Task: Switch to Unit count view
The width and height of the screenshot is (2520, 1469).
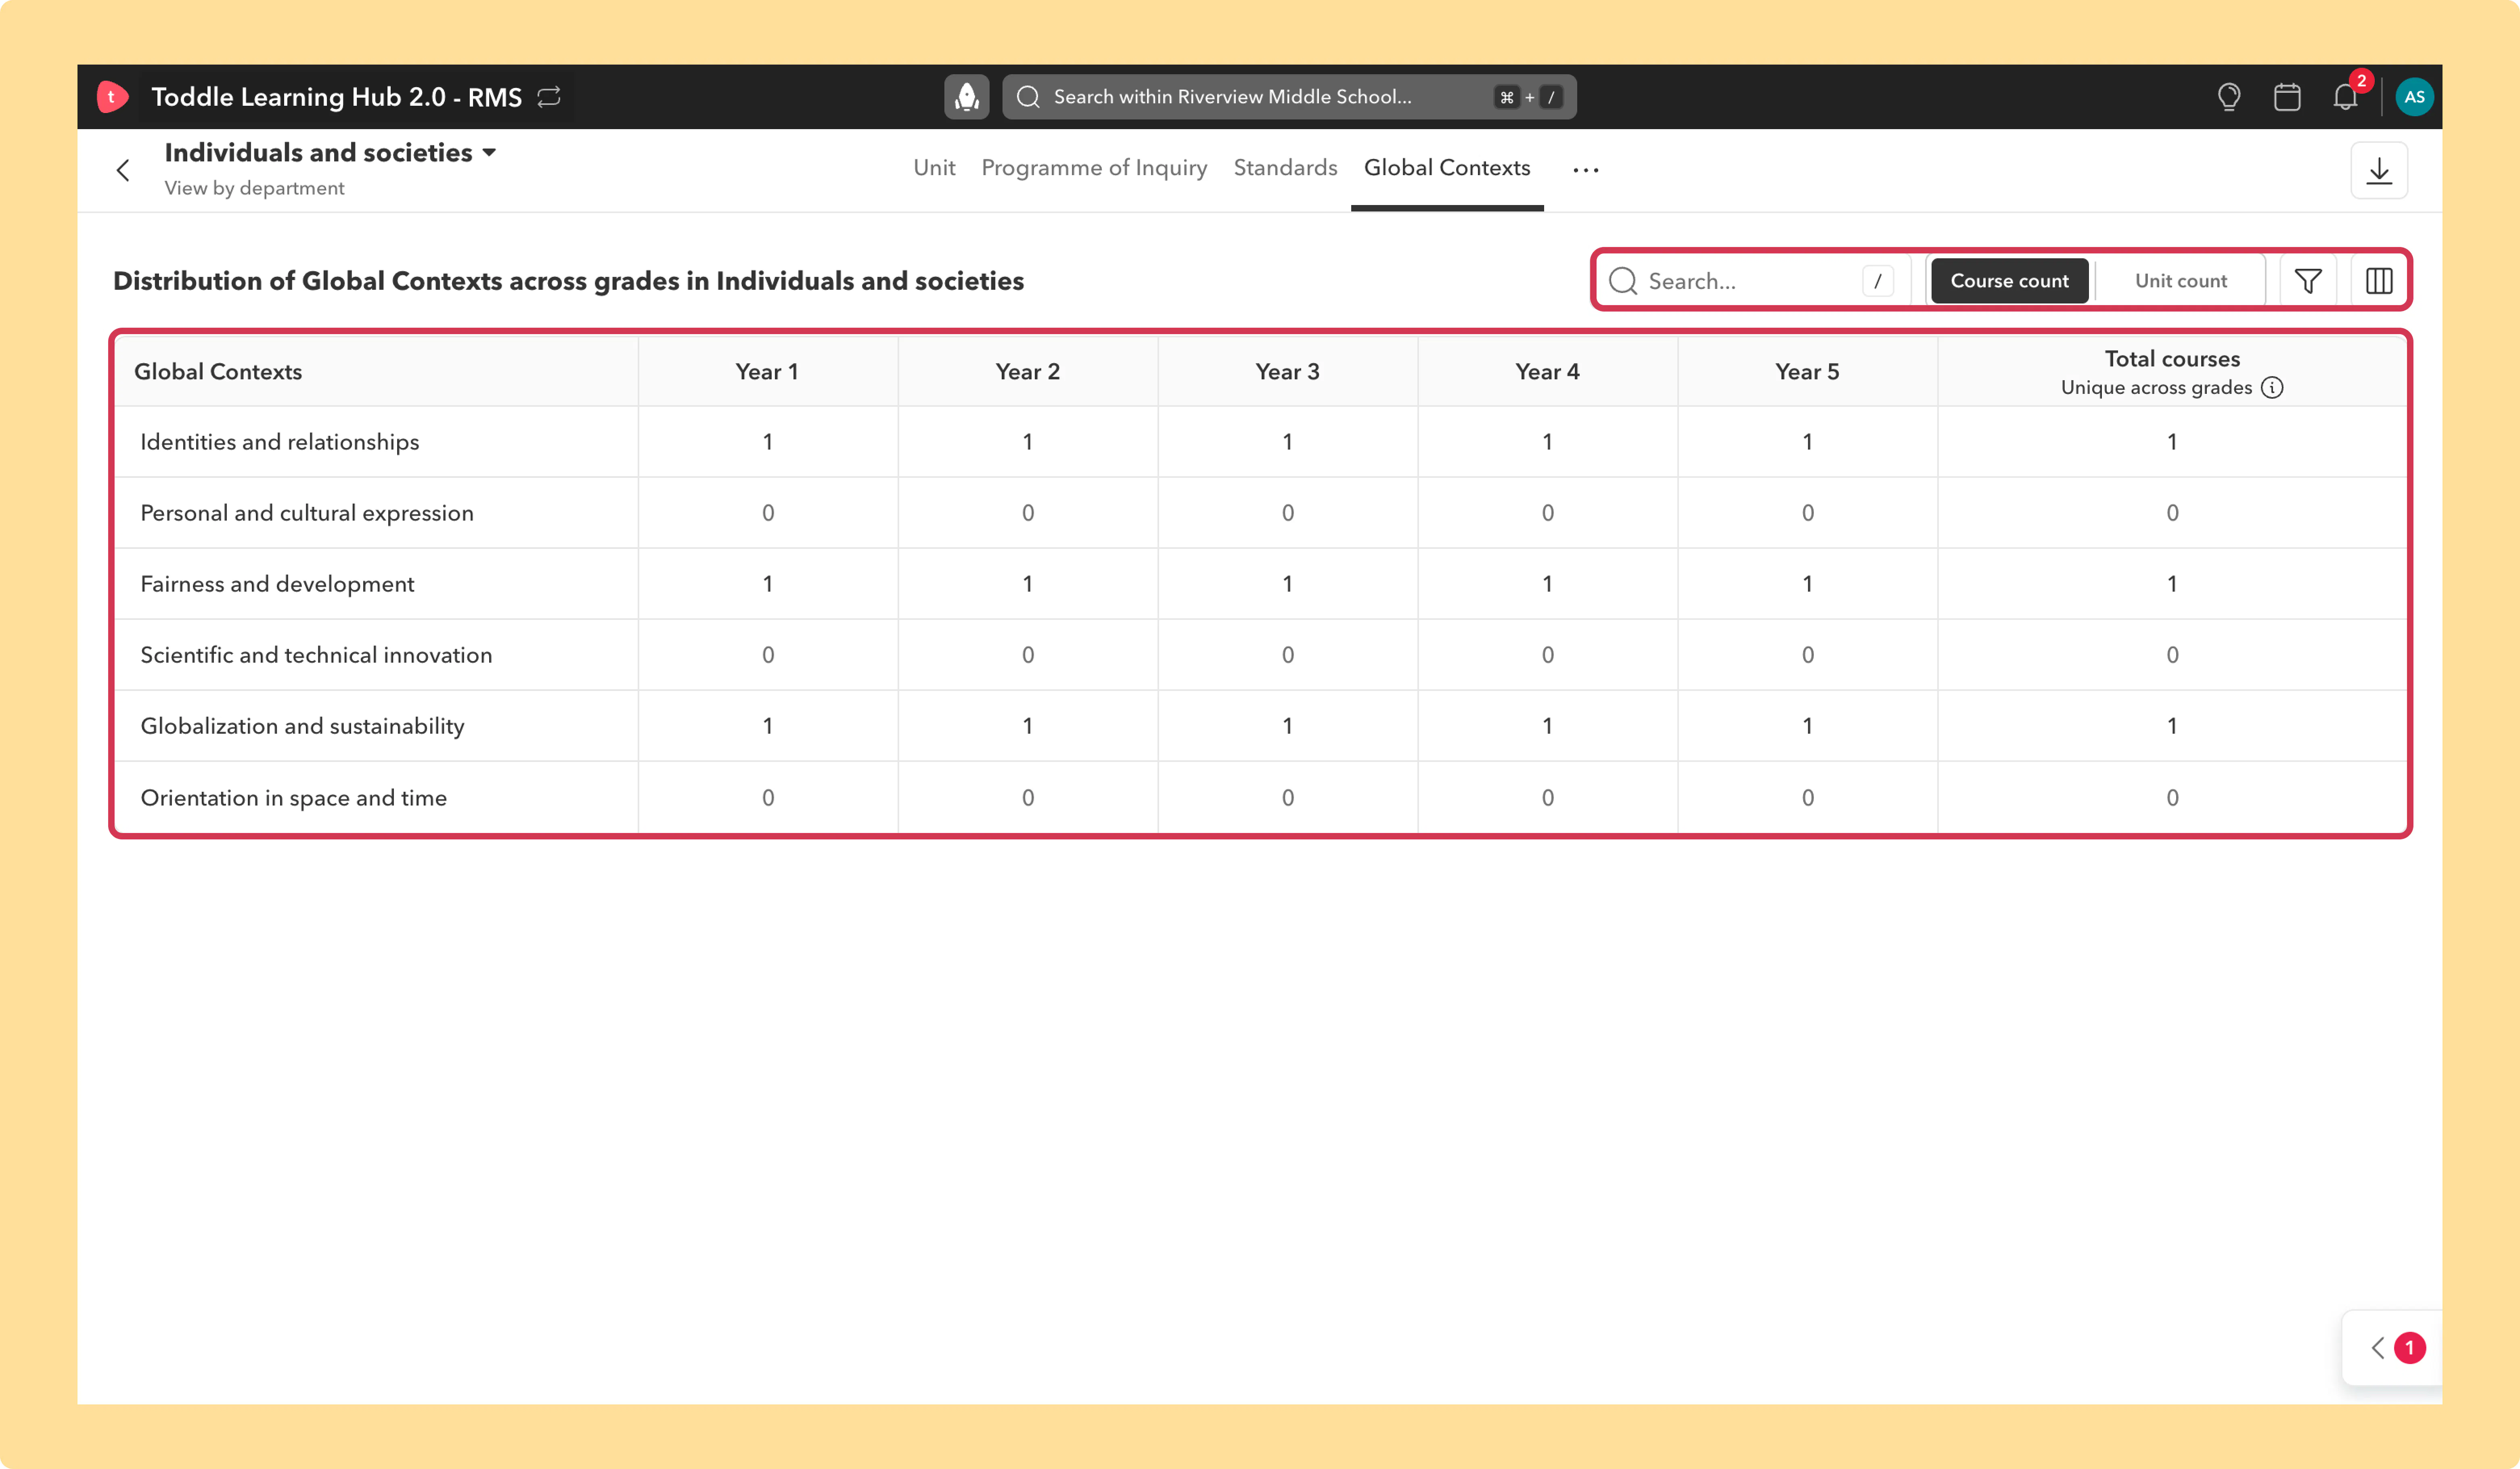Action: [2181, 281]
